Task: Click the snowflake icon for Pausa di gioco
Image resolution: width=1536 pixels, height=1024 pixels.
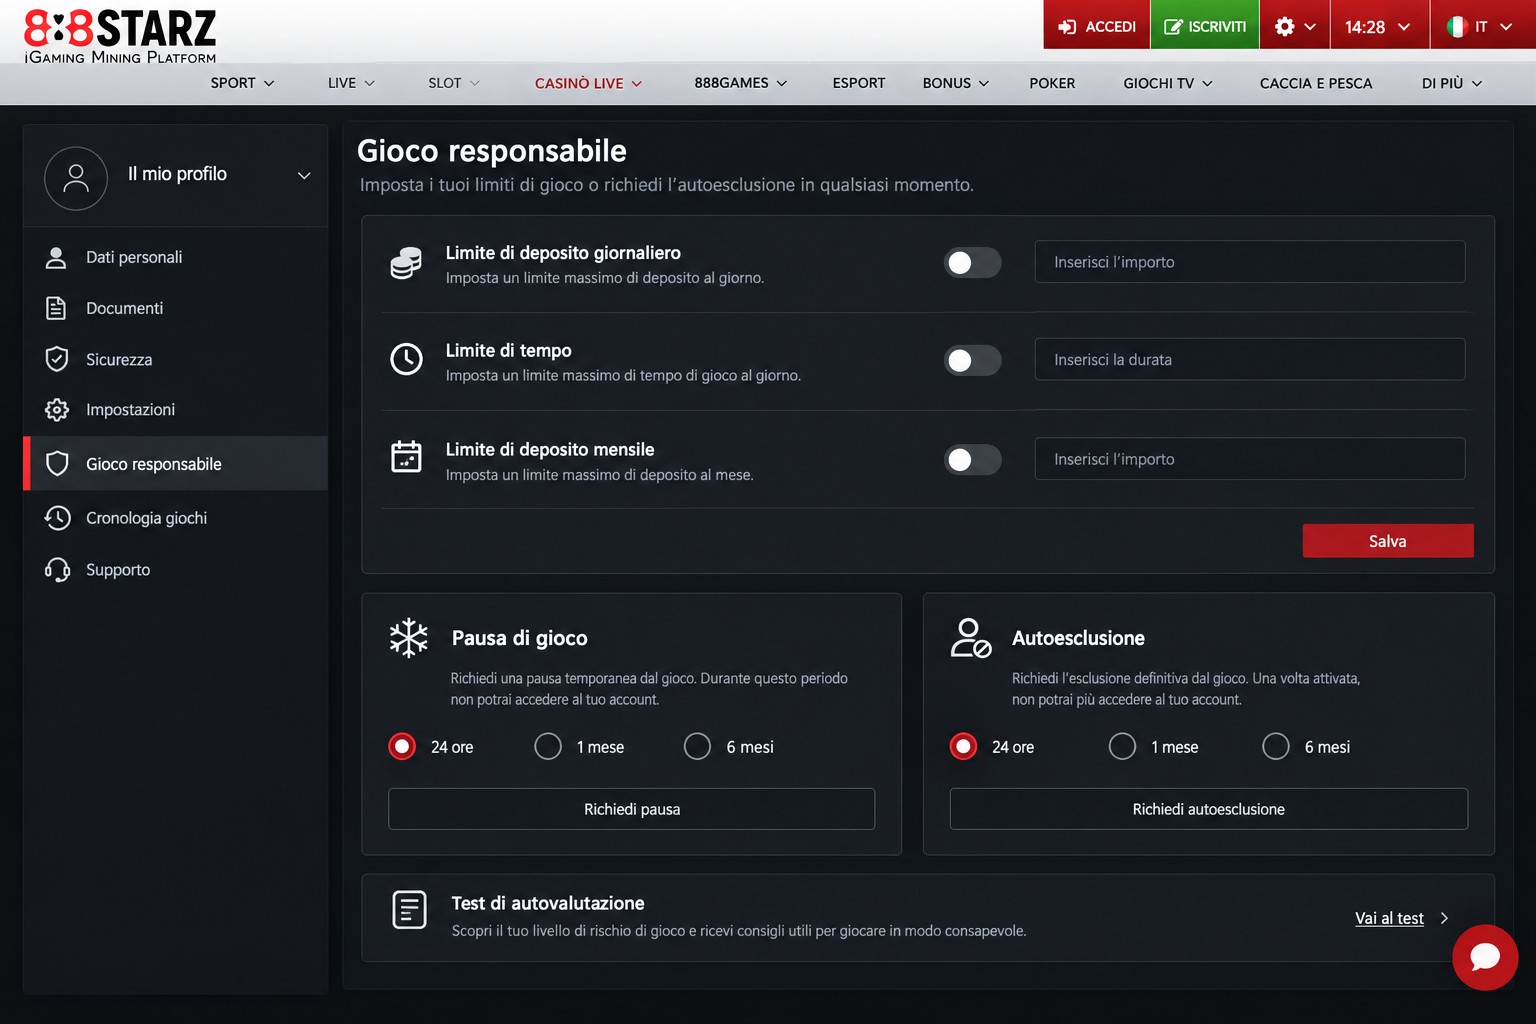Action: 409,638
